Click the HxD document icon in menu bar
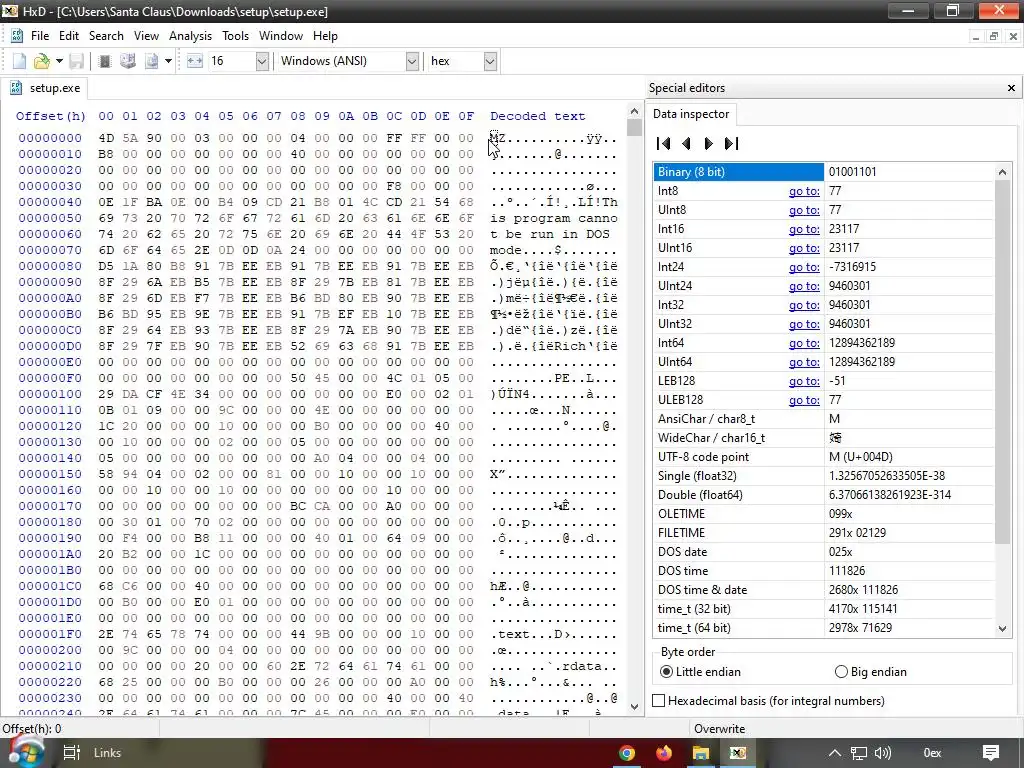 (17, 36)
